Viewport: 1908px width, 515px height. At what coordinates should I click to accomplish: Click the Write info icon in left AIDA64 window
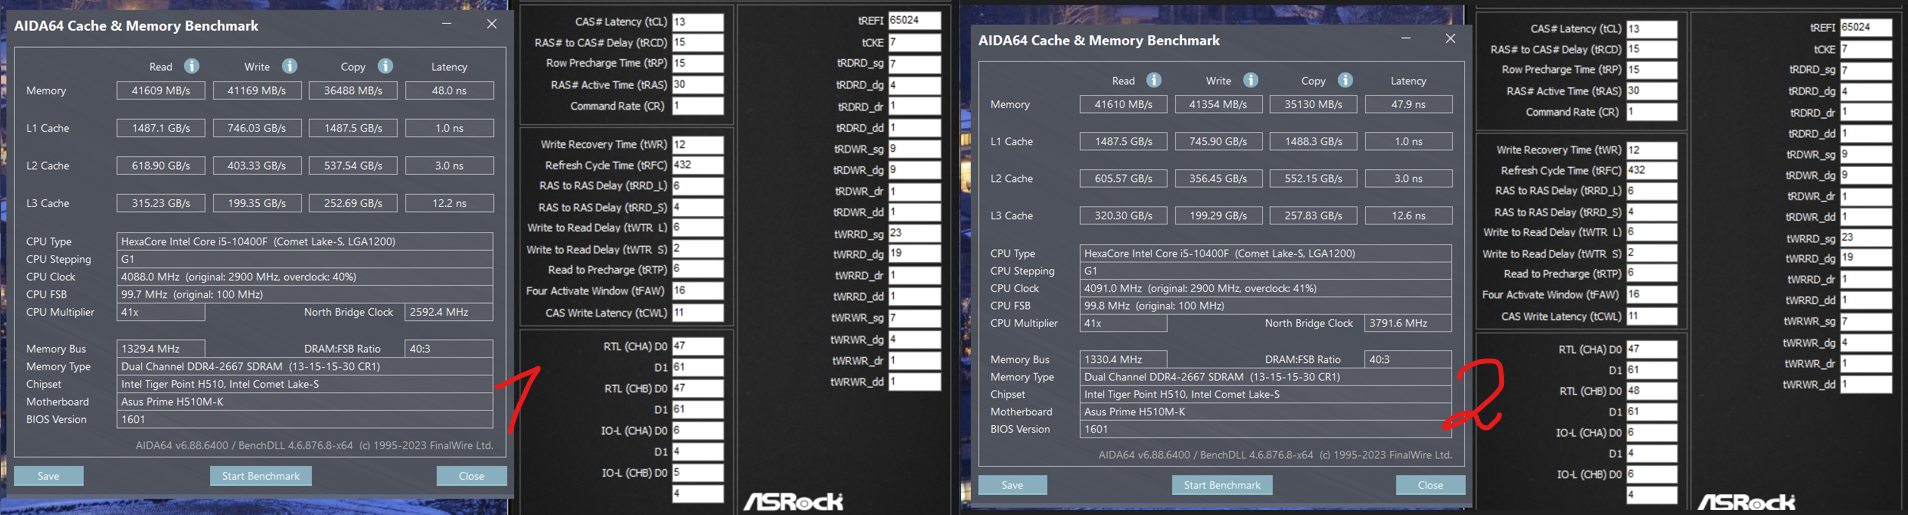289,66
